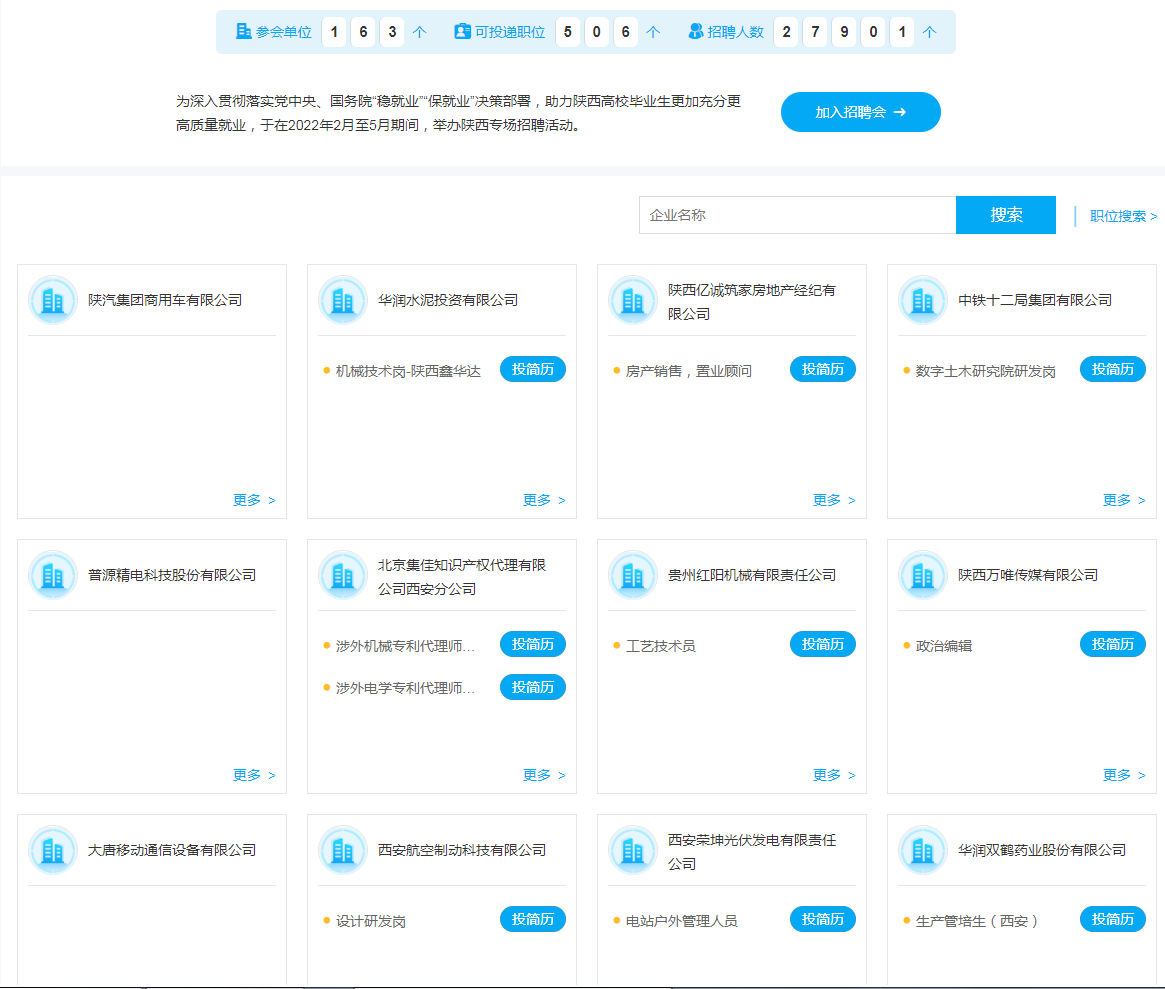Click the 参会单位 label
The image size is (1165, 989).
click(x=284, y=32)
